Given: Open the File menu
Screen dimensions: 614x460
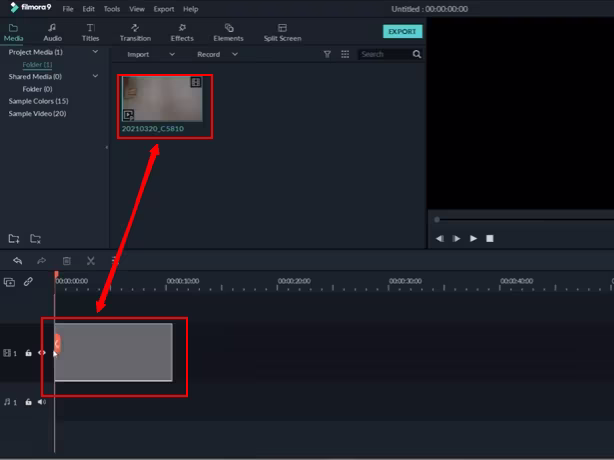Looking at the screenshot, I should click(68, 9).
